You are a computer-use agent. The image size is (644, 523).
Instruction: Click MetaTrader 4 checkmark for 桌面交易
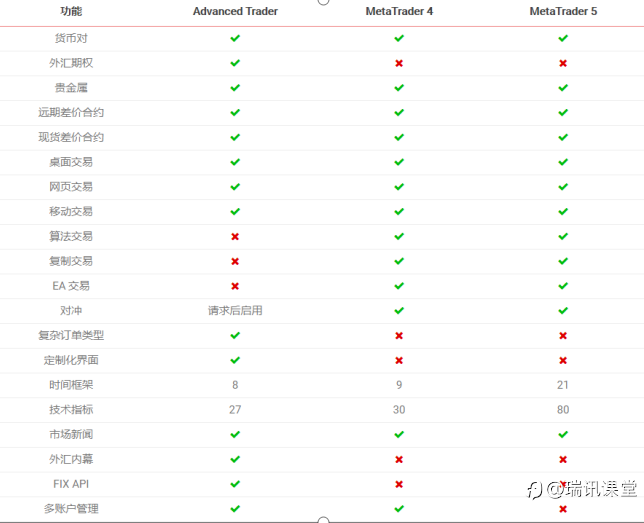coord(399,162)
